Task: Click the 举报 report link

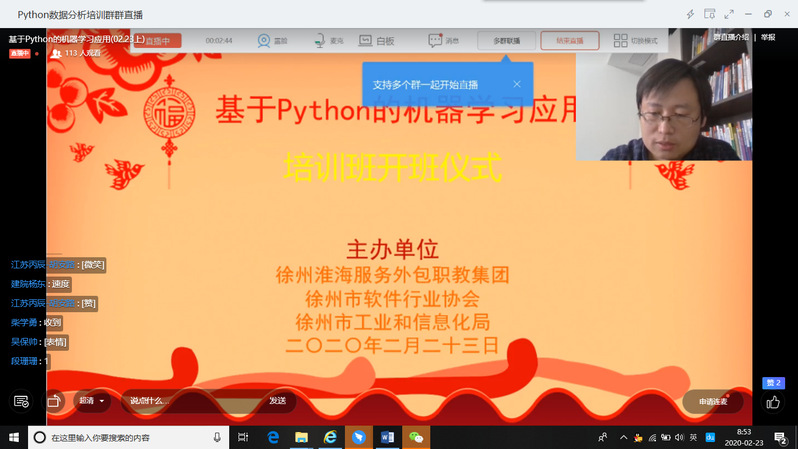Action: click(x=768, y=36)
